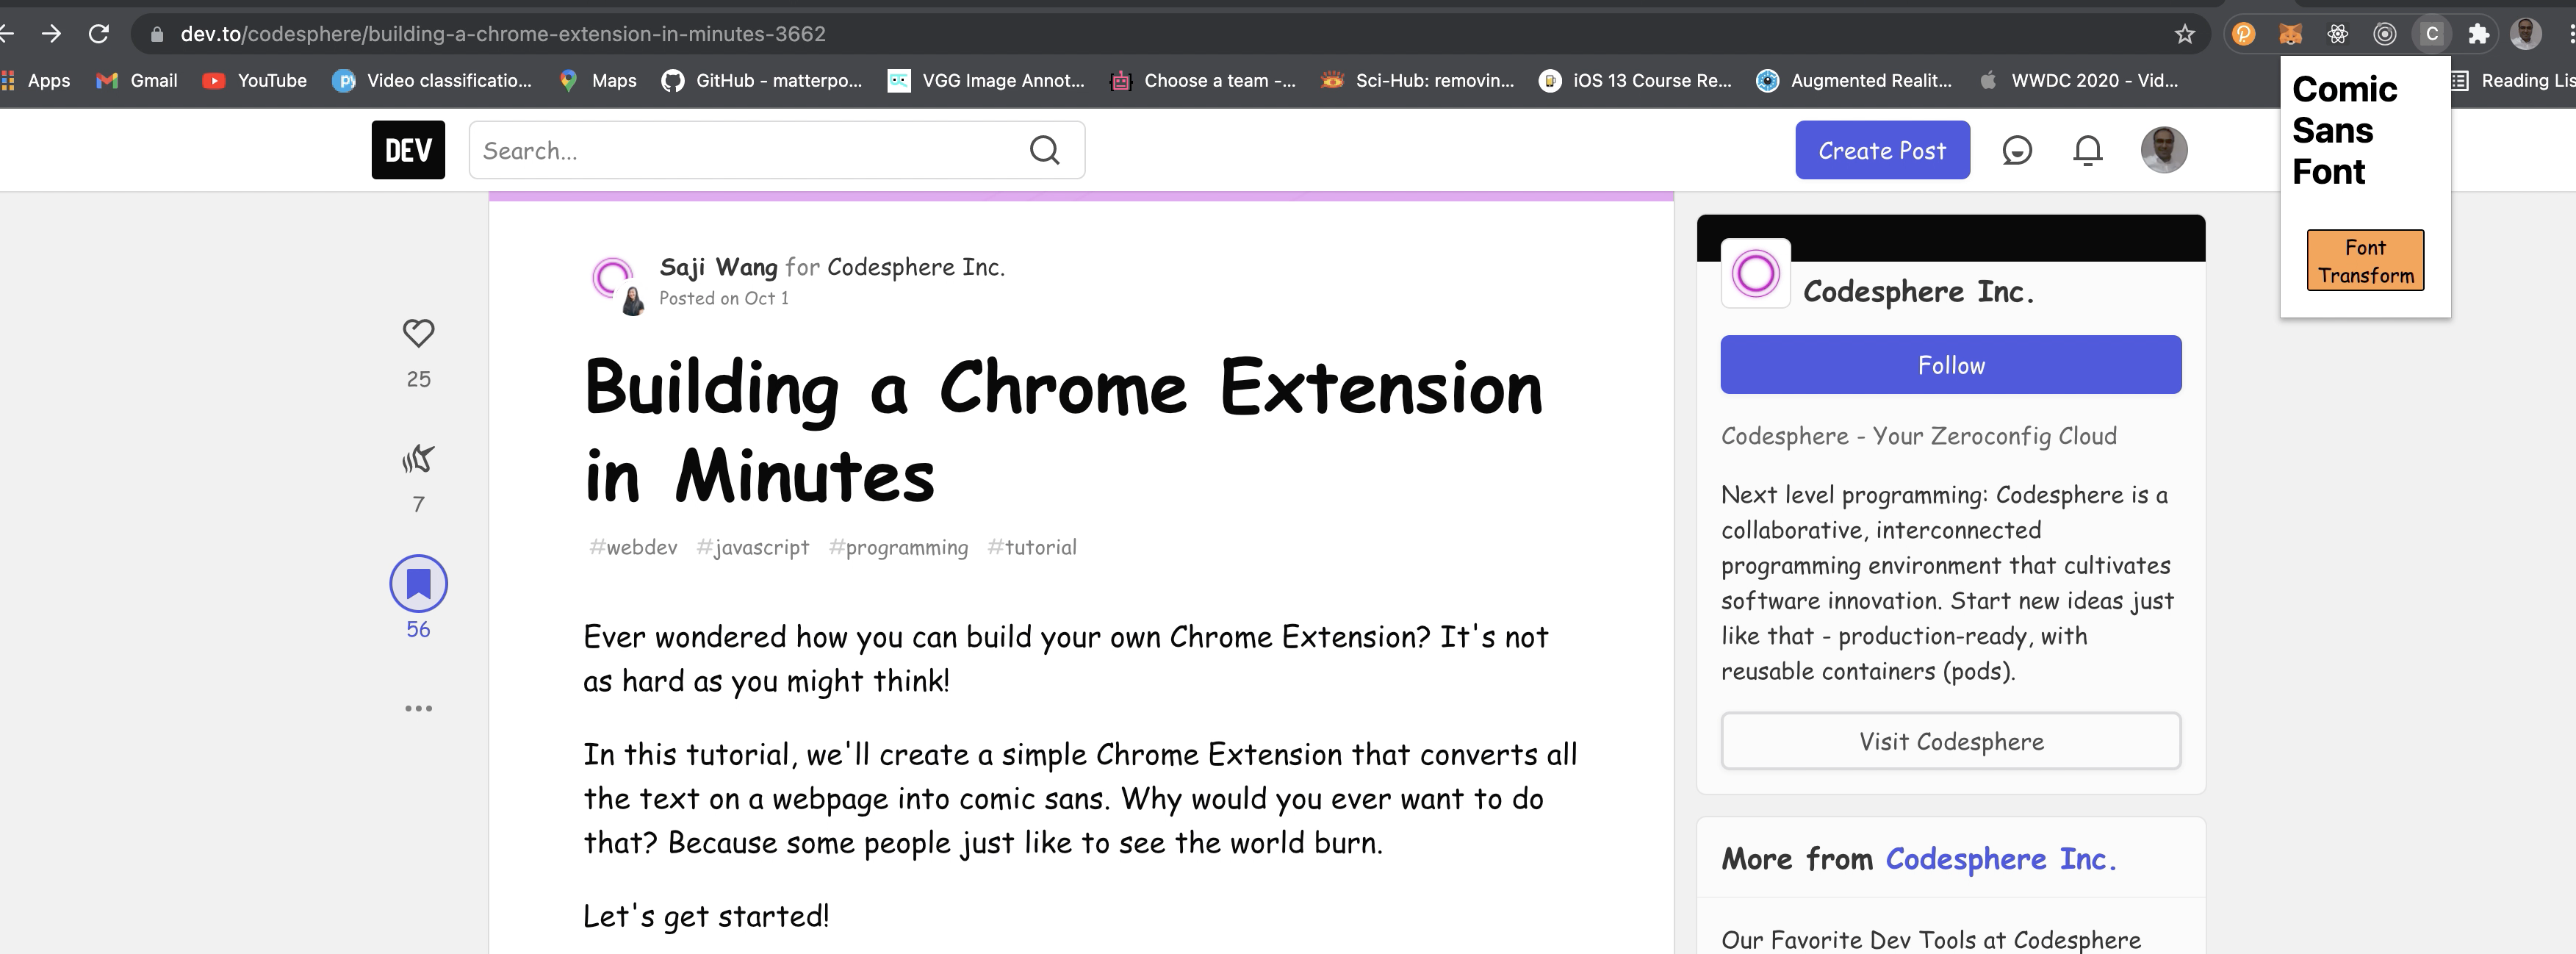Click the DEV logo
Viewport: 2576px width, 954px height.
click(408, 150)
